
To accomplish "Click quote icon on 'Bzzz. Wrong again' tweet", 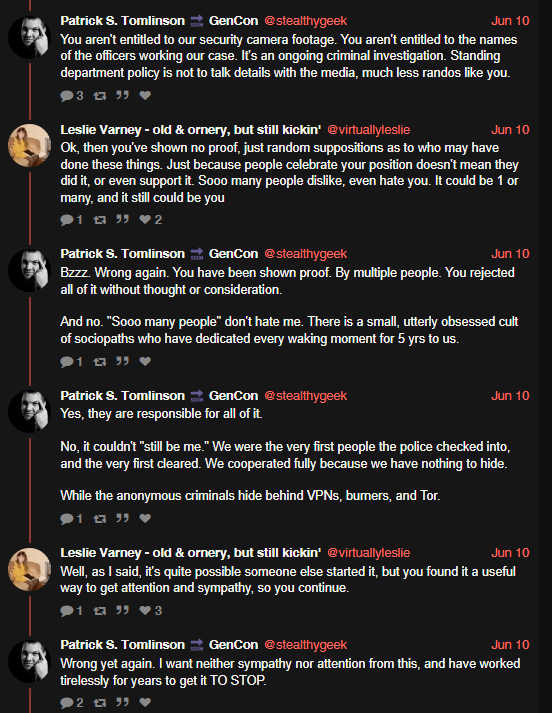I will point(122,361).
